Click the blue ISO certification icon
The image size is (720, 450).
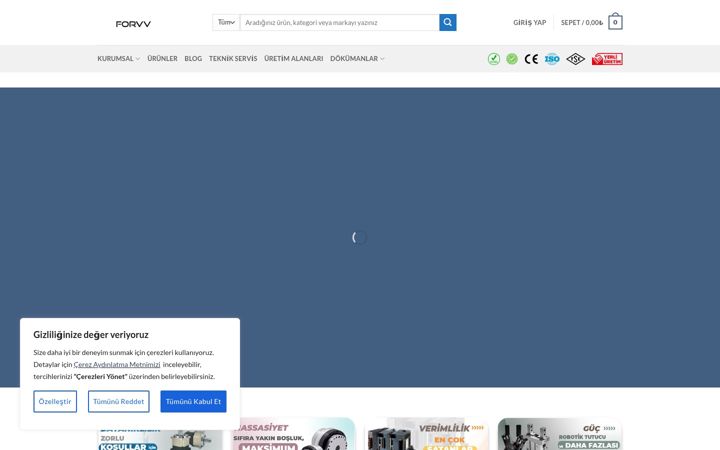tap(552, 59)
